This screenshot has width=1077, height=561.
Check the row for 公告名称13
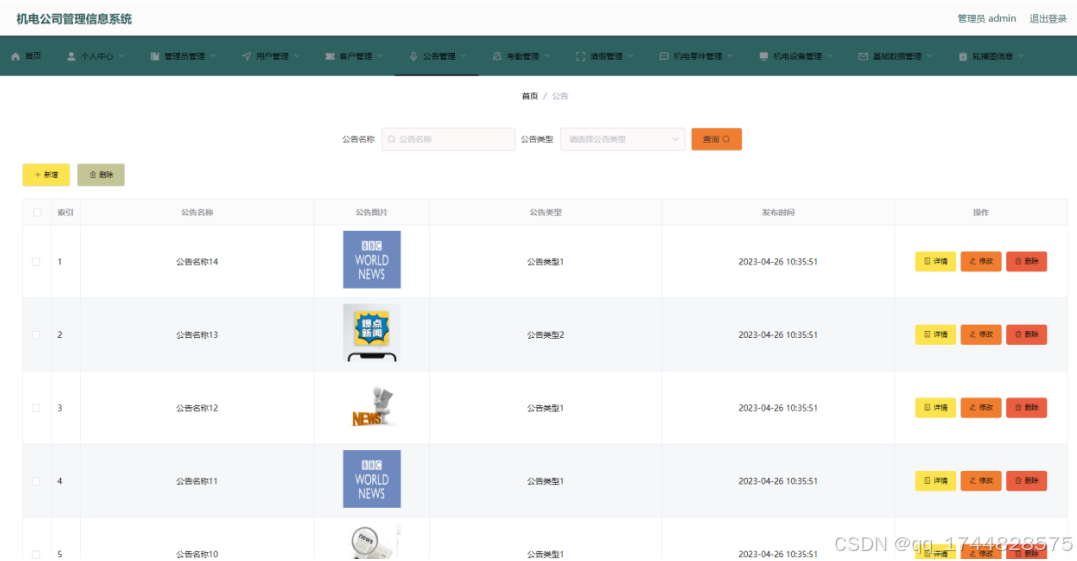pos(36,335)
